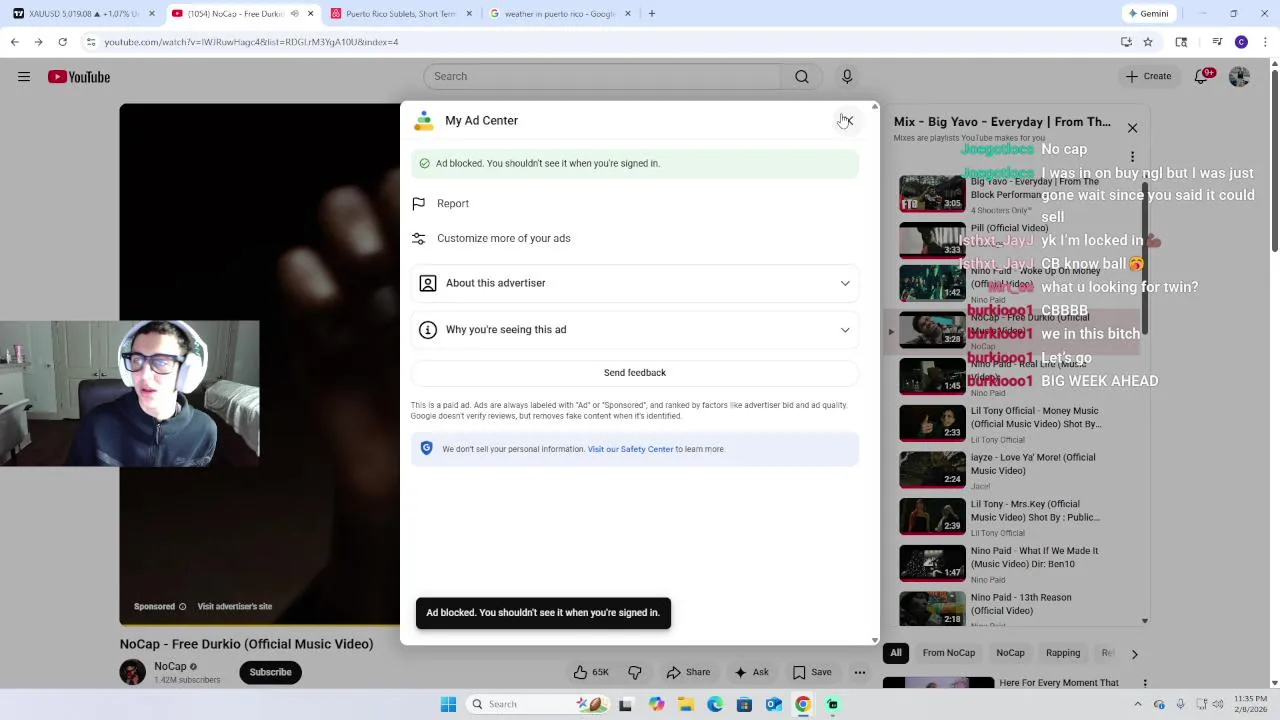1280x720 pixels.
Task: Open the NoCap channel avatar
Action: [x=133, y=673]
